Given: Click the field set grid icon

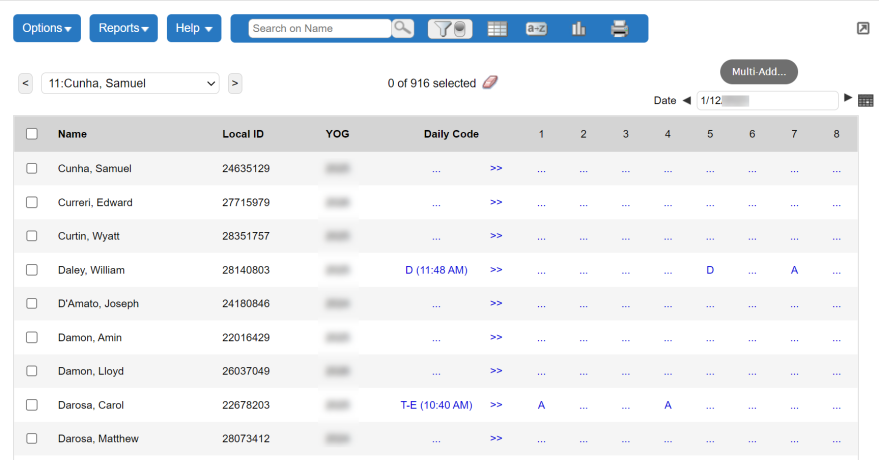Looking at the screenshot, I should coord(497,29).
